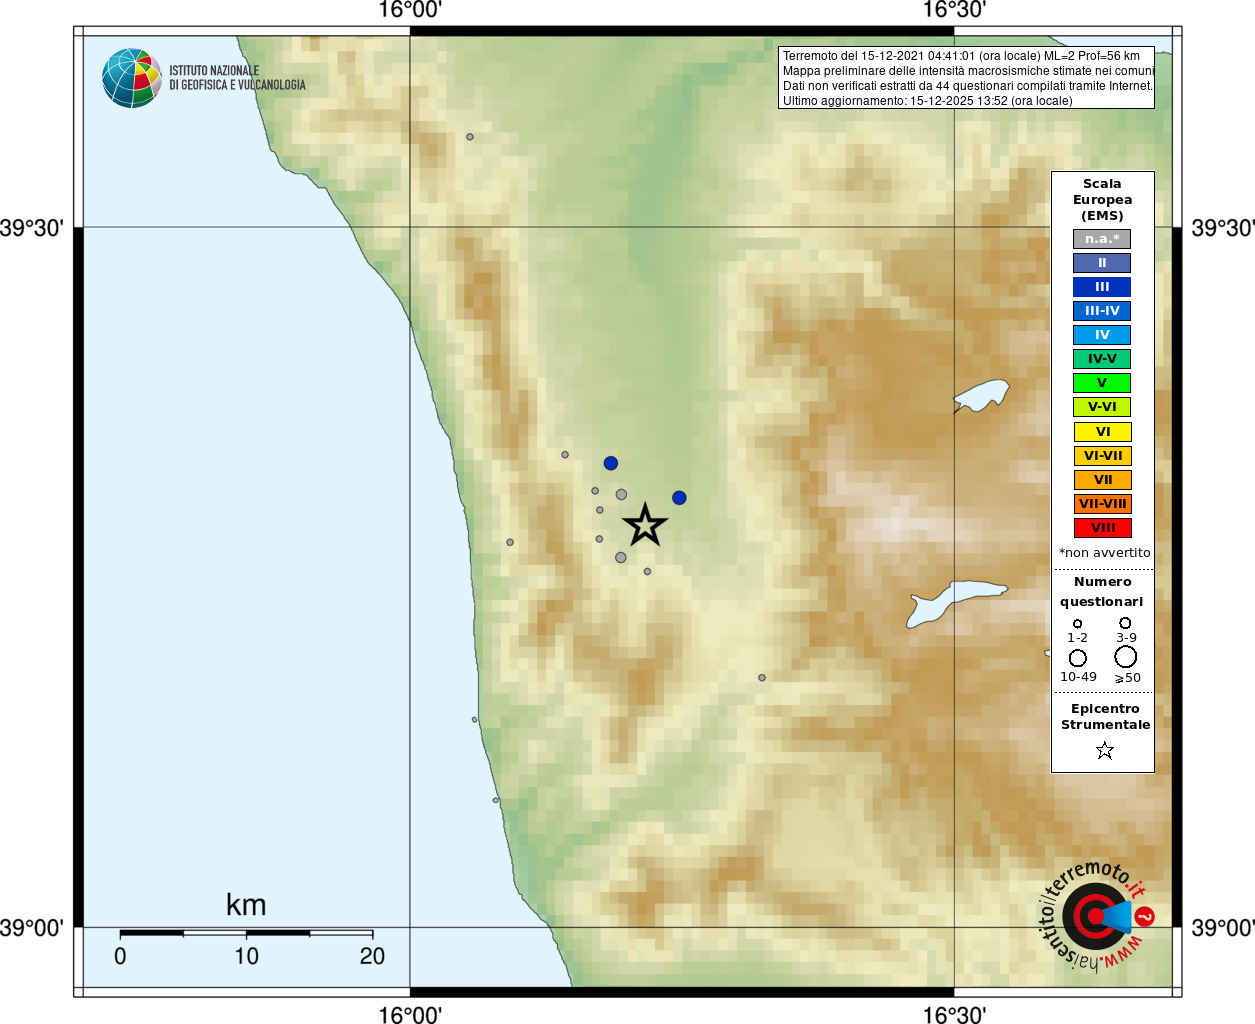Select the northernmost gray marker on map

[x=470, y=137]
